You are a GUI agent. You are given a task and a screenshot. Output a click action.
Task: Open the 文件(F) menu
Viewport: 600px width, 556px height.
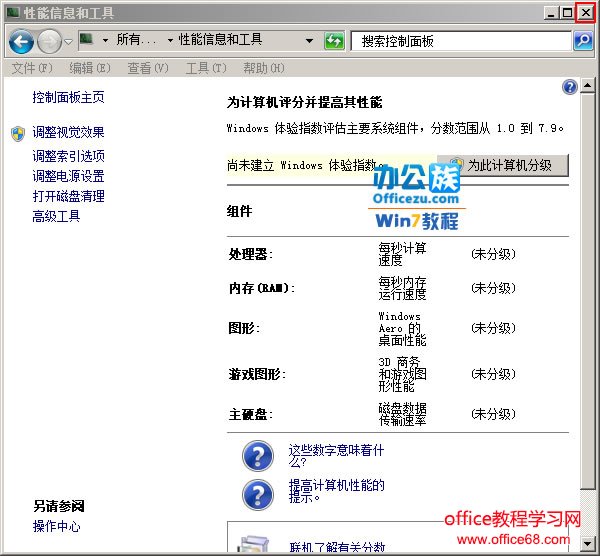coord(32,68)
